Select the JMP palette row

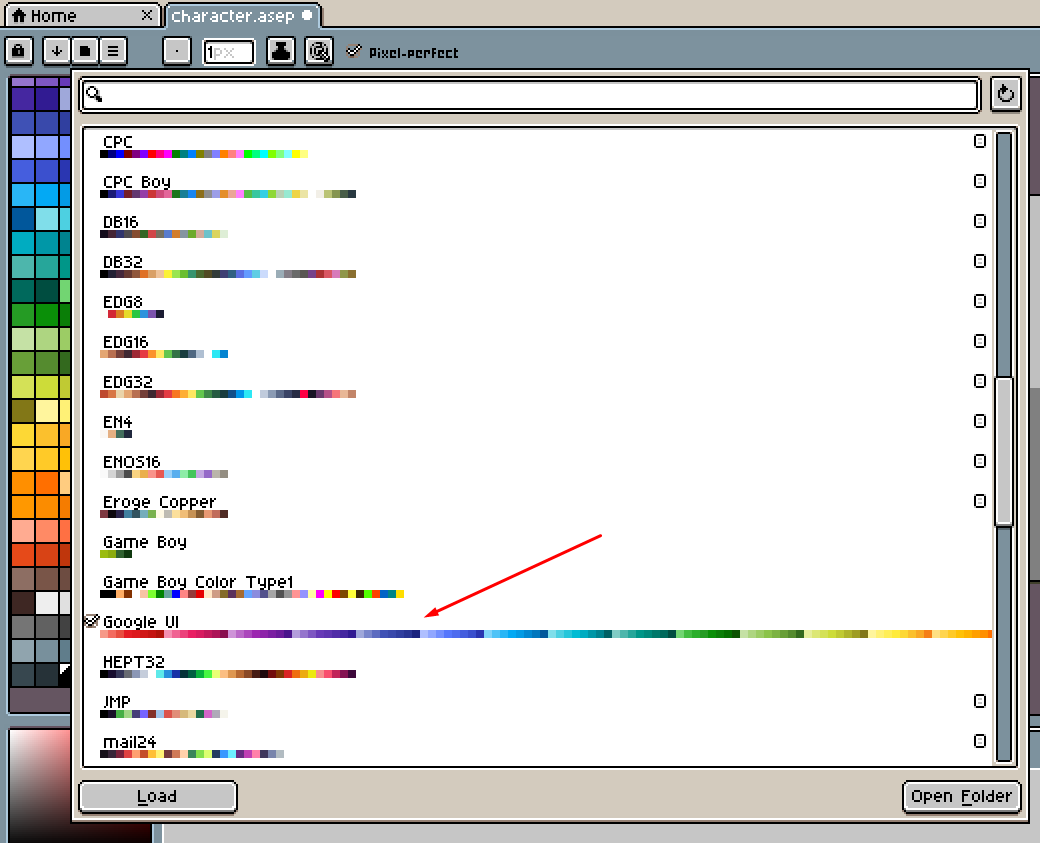click(537, 707)
